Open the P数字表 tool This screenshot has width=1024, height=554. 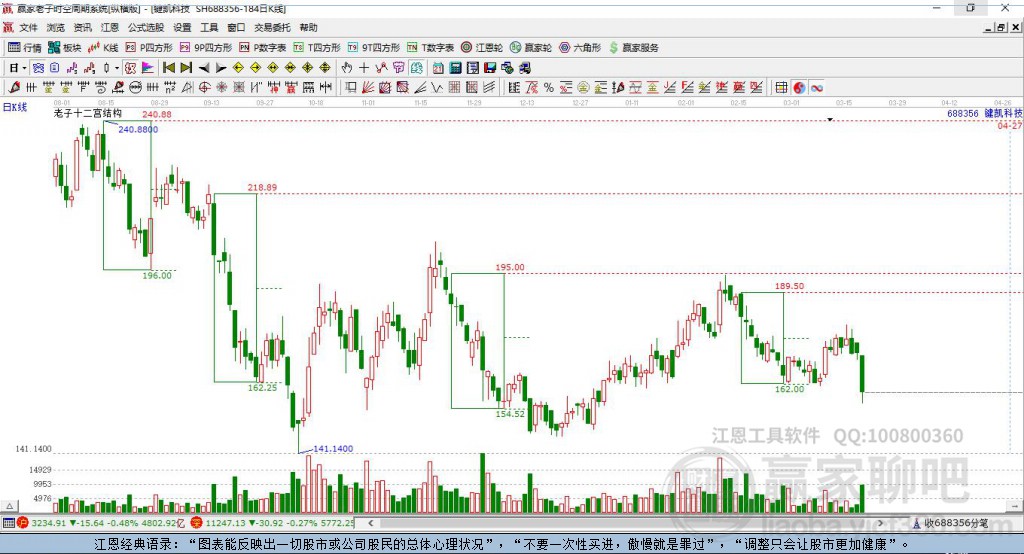[x=263, y=48]
